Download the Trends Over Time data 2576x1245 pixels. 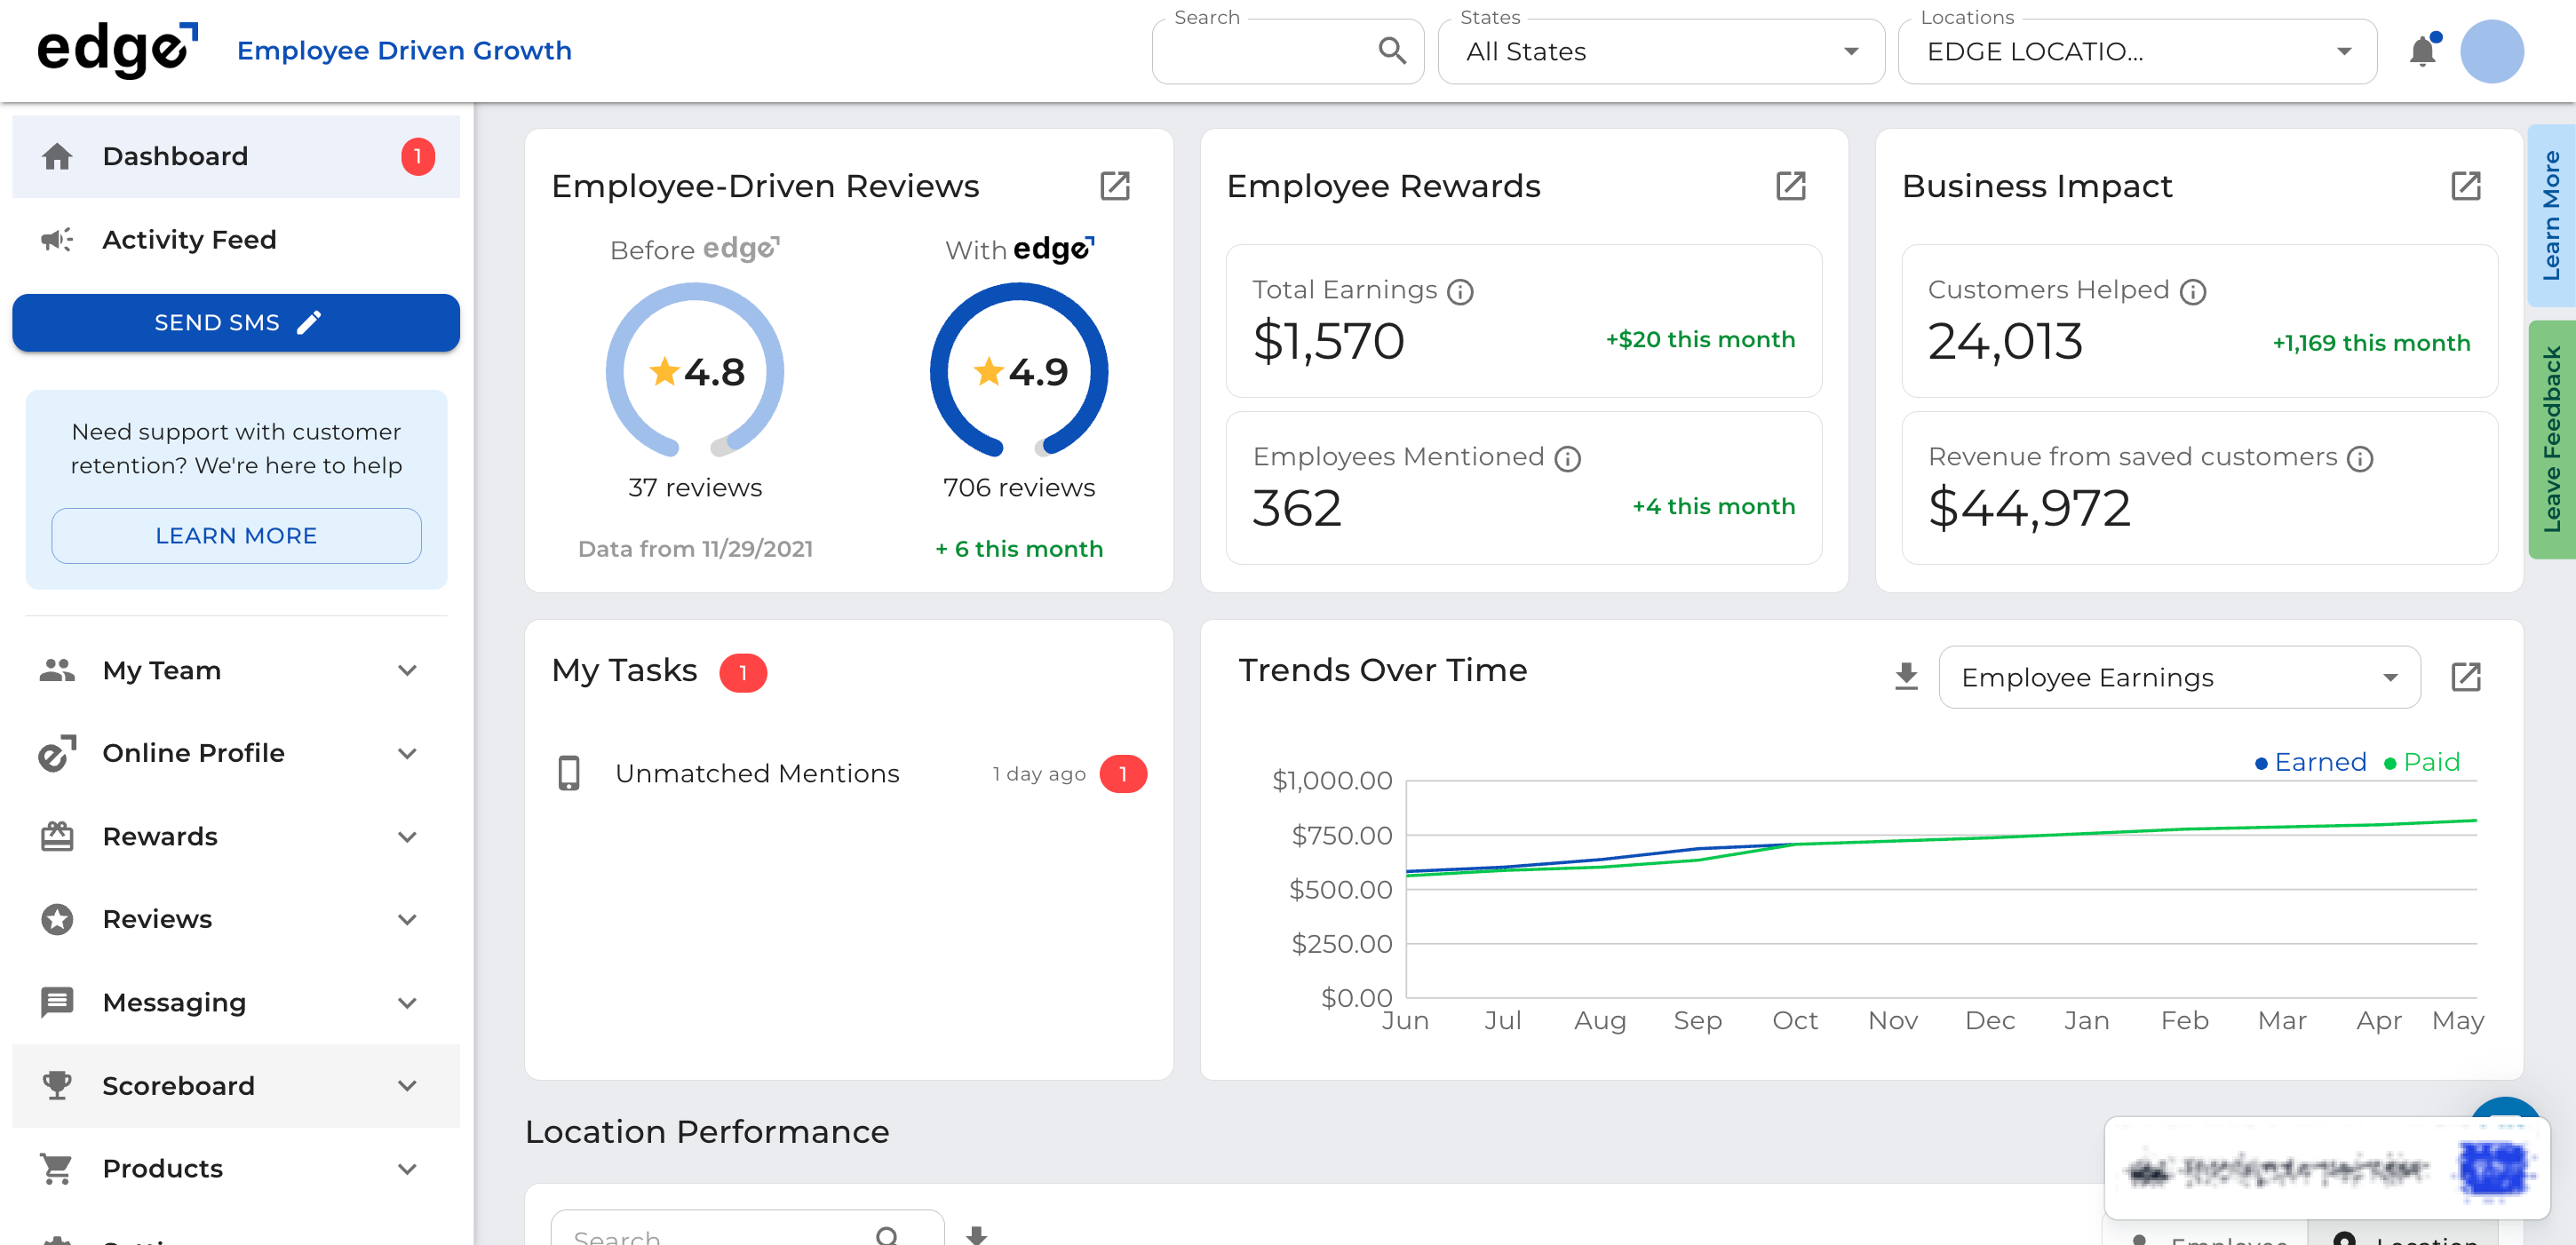1906,677
